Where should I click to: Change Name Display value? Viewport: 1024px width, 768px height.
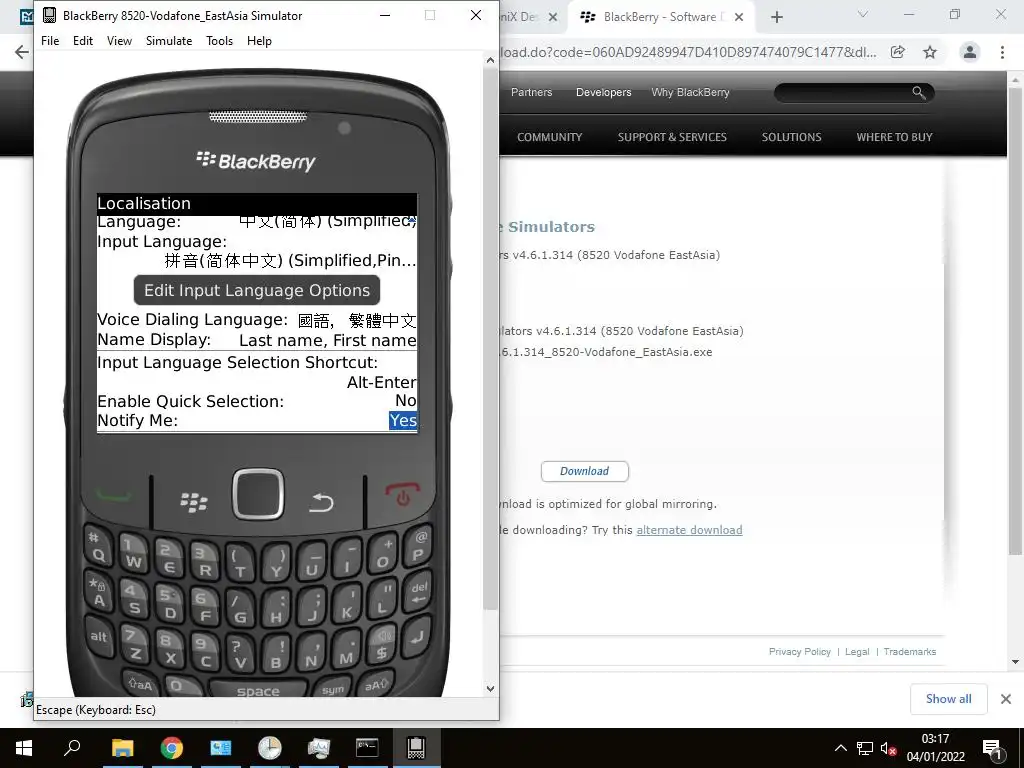pyautogui.click(x=327, y=340)
